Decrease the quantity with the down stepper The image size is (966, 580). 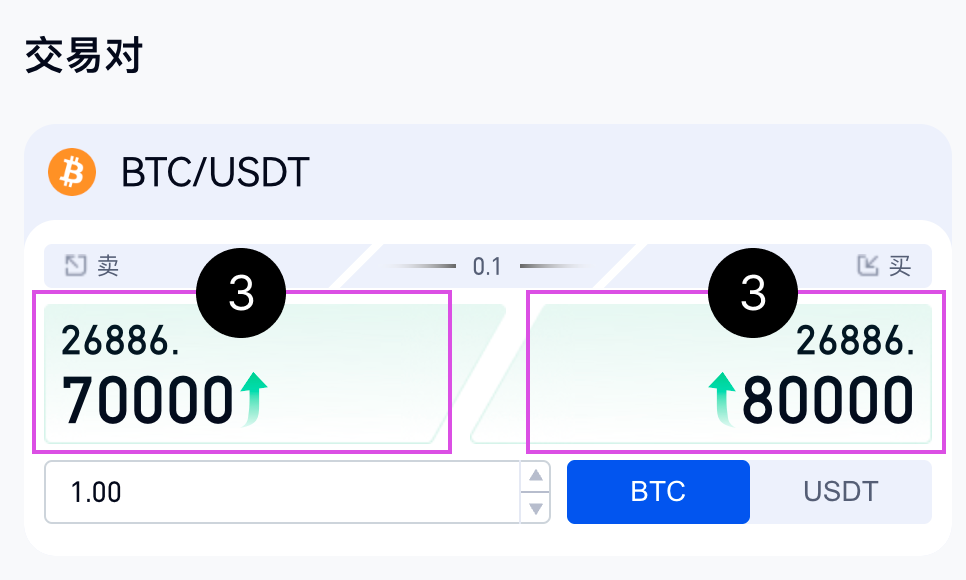click(537, 508)
